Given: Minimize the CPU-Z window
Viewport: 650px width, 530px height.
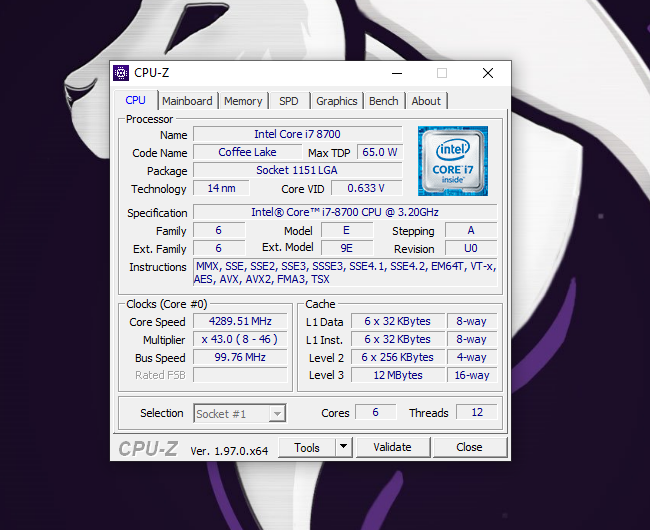Looking at the screenshot, I should [397, 73].
